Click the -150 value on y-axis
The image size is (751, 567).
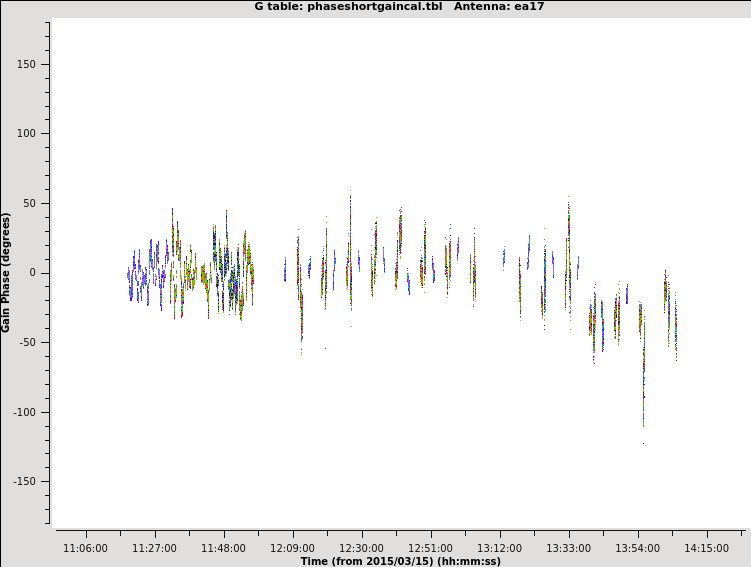tap(23, 481)
